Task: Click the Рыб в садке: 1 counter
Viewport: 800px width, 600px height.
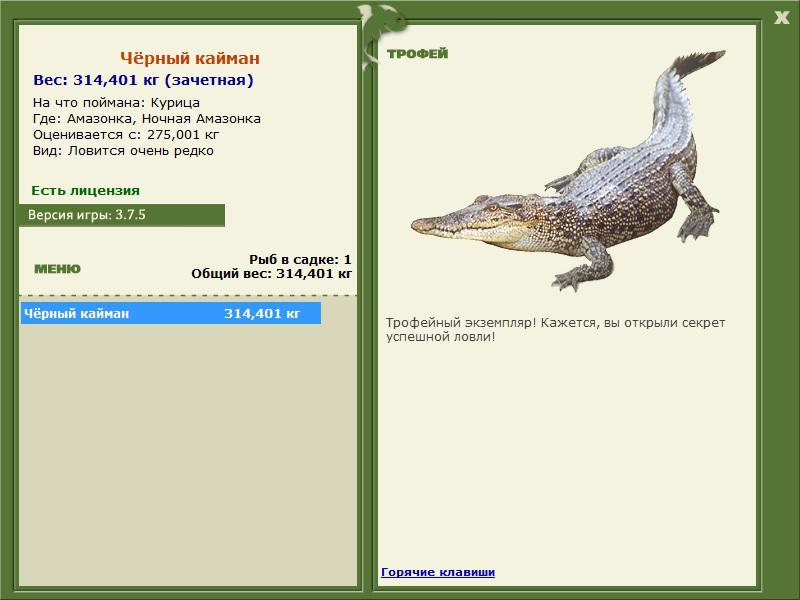Action: [x=300, y=260]
